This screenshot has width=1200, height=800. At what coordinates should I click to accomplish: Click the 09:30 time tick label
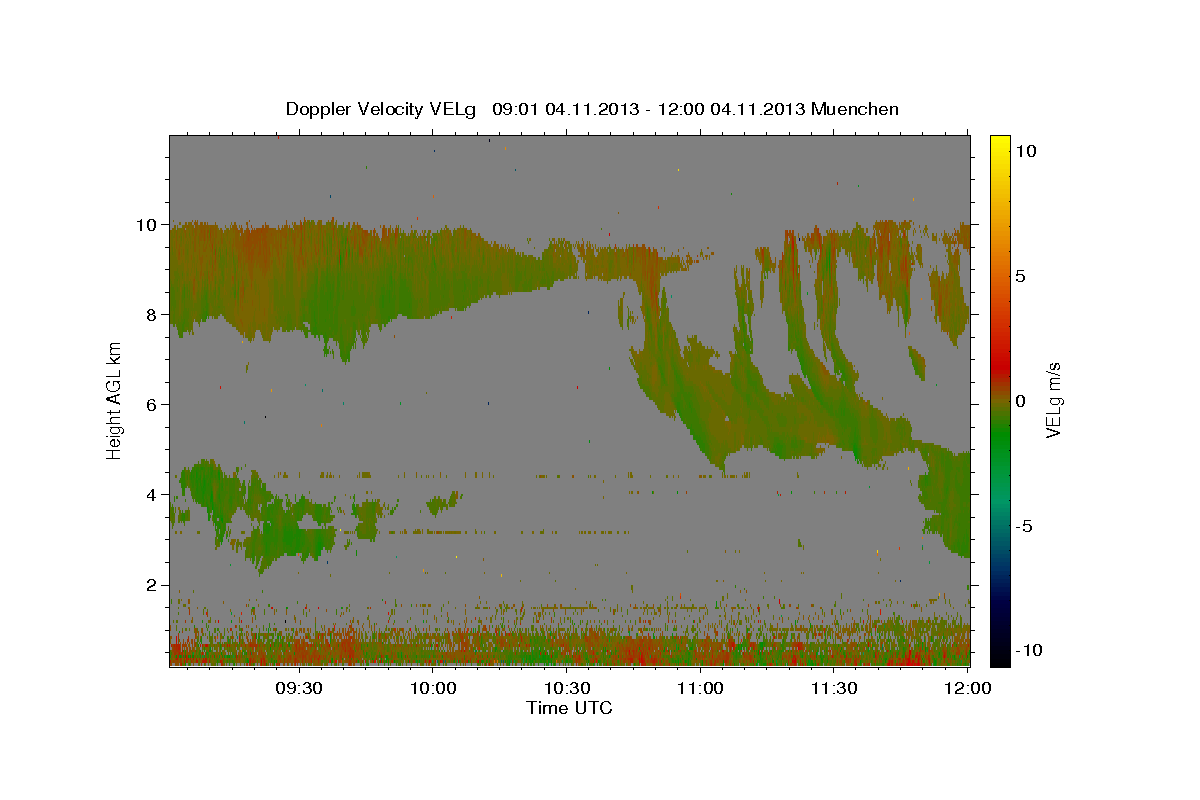[x=299, y=688]
